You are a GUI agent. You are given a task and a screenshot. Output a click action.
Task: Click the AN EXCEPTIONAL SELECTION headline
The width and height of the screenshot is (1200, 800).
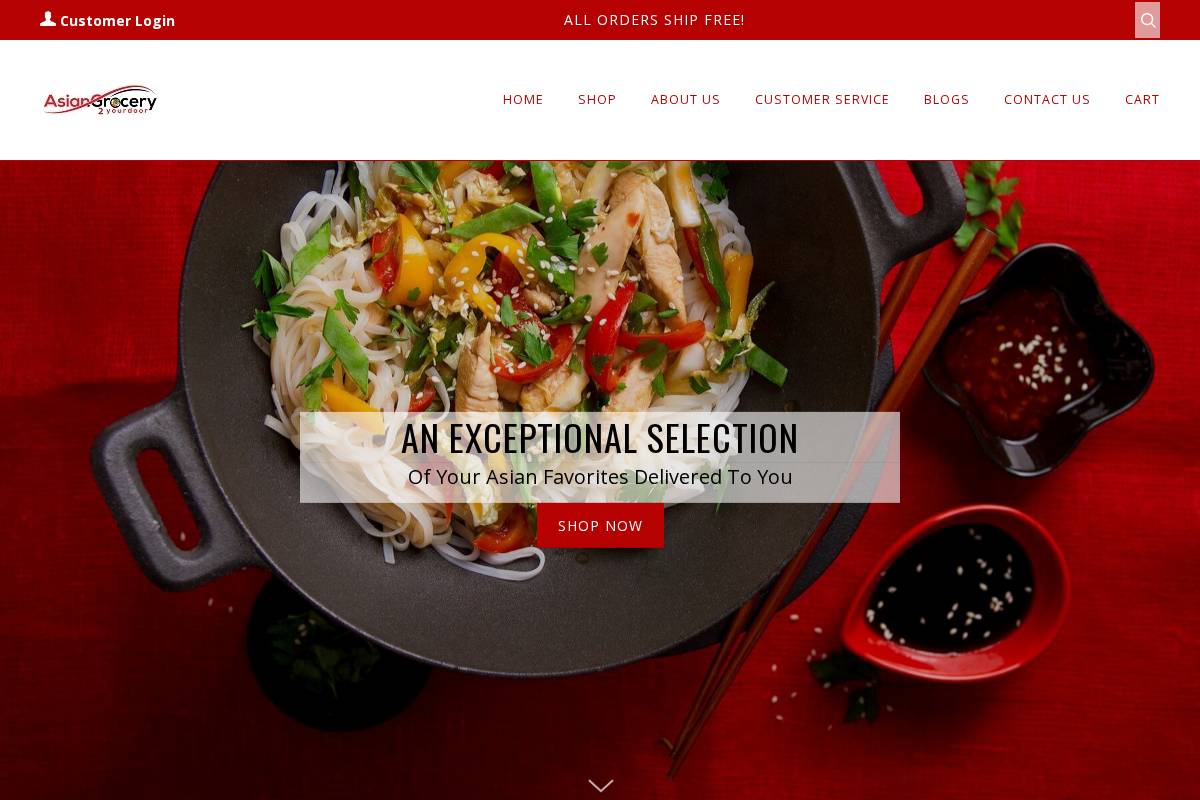click(600, 438)
